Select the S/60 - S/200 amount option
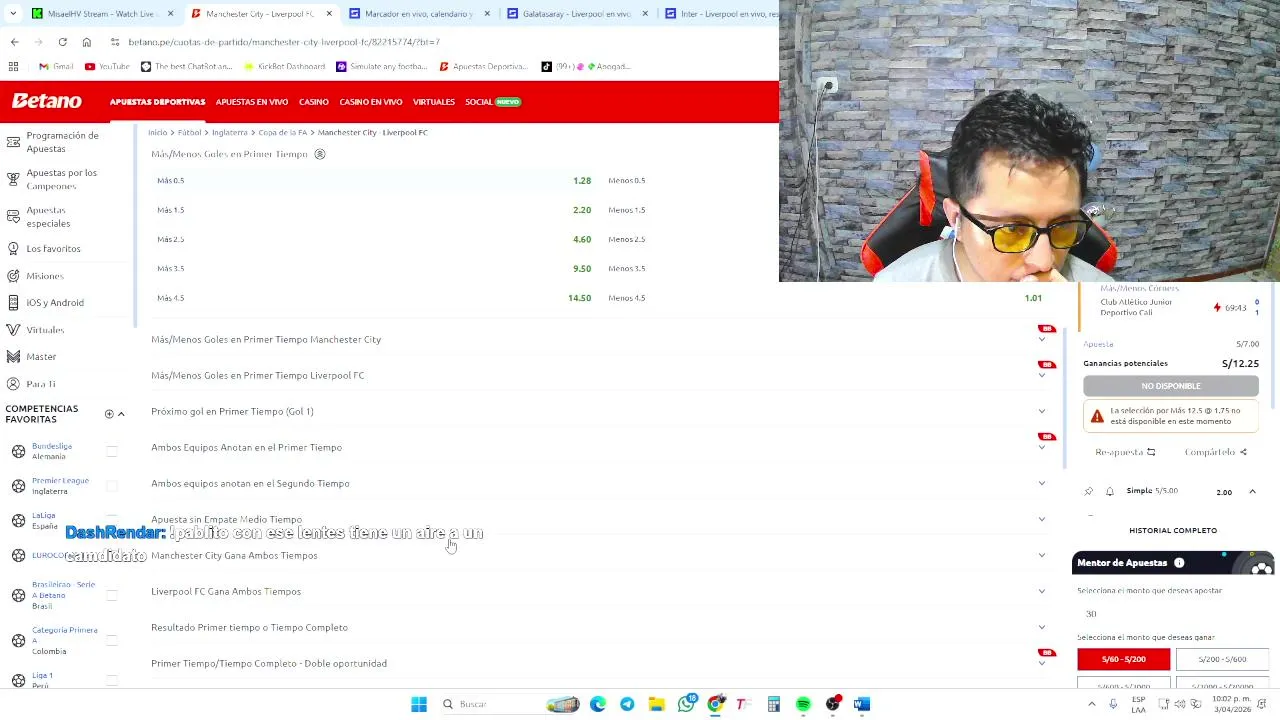Viewport: 1280px width, 720px height. click(1123, 659)
